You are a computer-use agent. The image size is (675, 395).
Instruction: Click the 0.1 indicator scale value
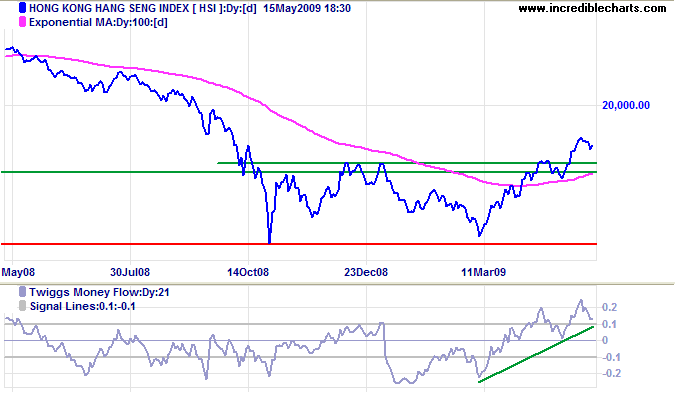(x=610, y=324)
